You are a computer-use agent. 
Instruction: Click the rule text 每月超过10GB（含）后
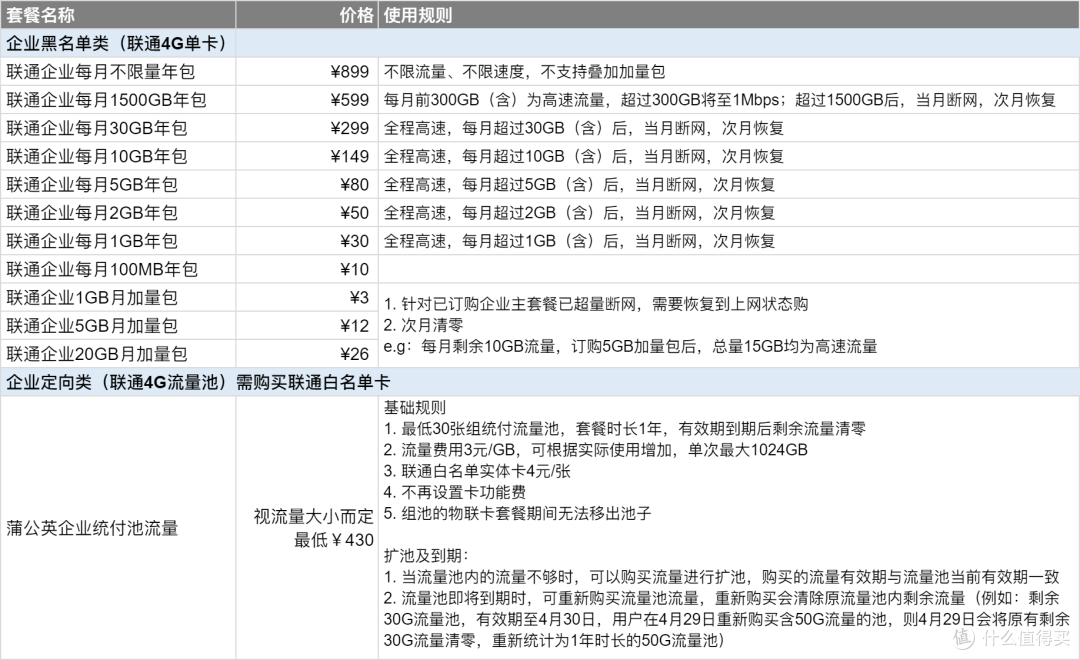(x=545, y=156)
